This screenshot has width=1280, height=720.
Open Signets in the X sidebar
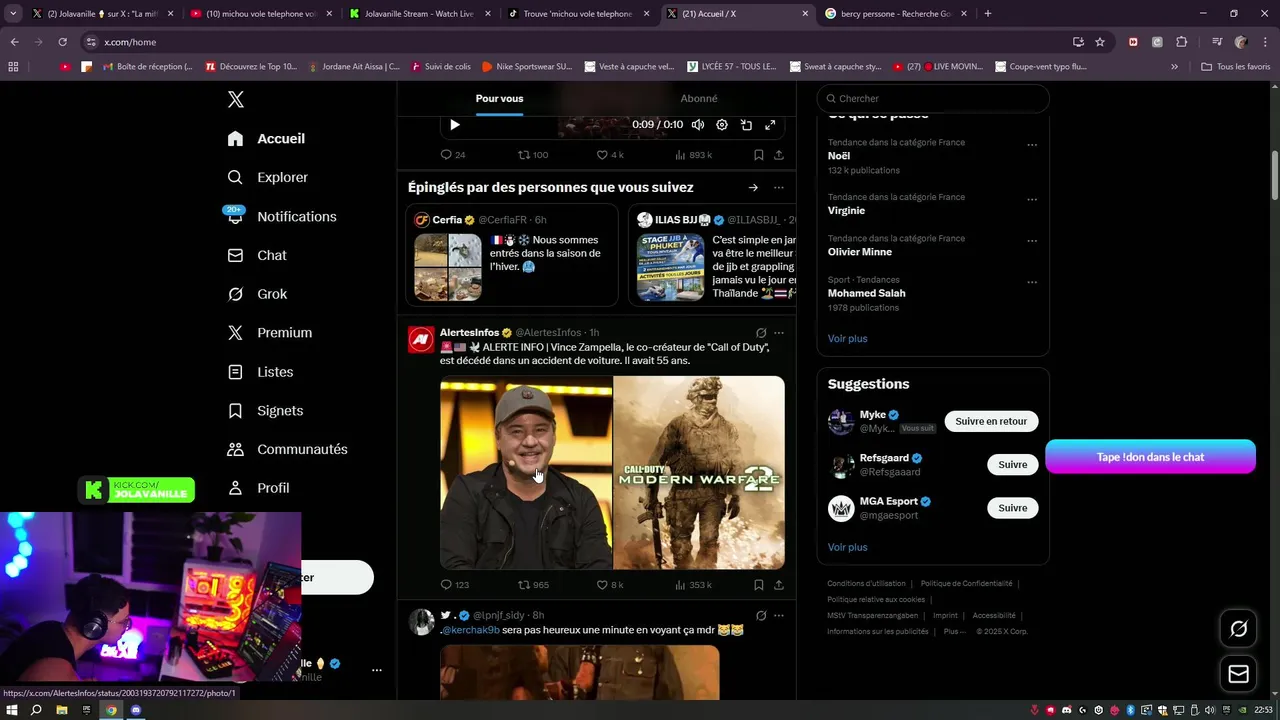265,410
